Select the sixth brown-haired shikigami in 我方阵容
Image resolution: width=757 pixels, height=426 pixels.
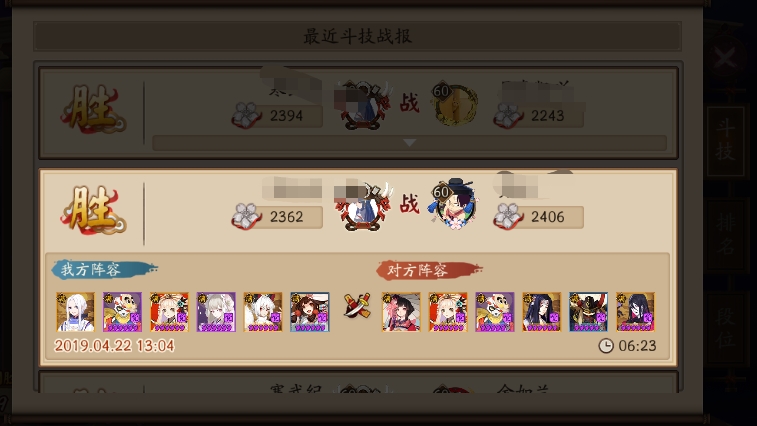309,312
